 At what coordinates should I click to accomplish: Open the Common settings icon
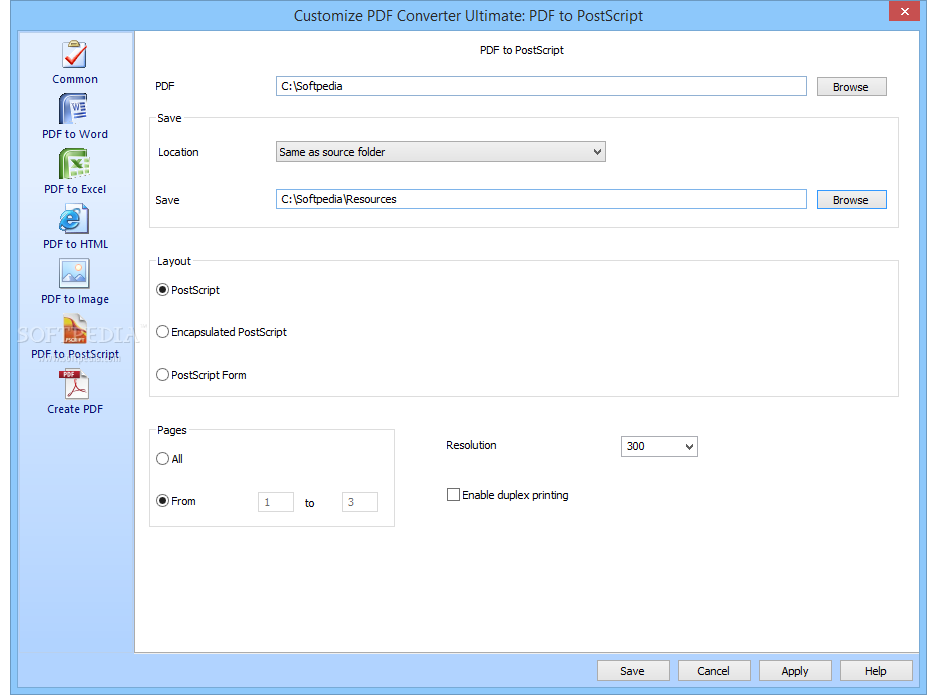[x=74, y=54]
